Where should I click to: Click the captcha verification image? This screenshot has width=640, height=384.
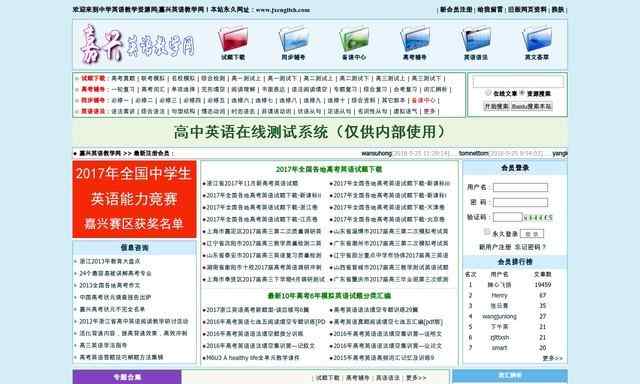(x=538, y=218)
